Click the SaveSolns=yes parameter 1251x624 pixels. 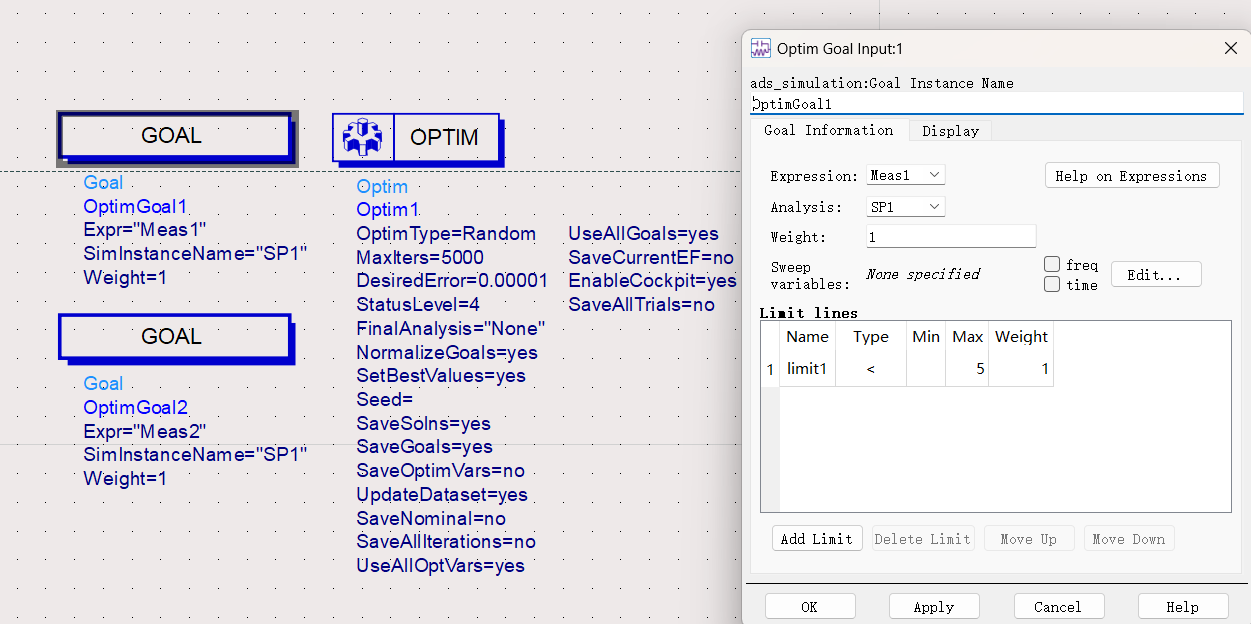(424, 423)
